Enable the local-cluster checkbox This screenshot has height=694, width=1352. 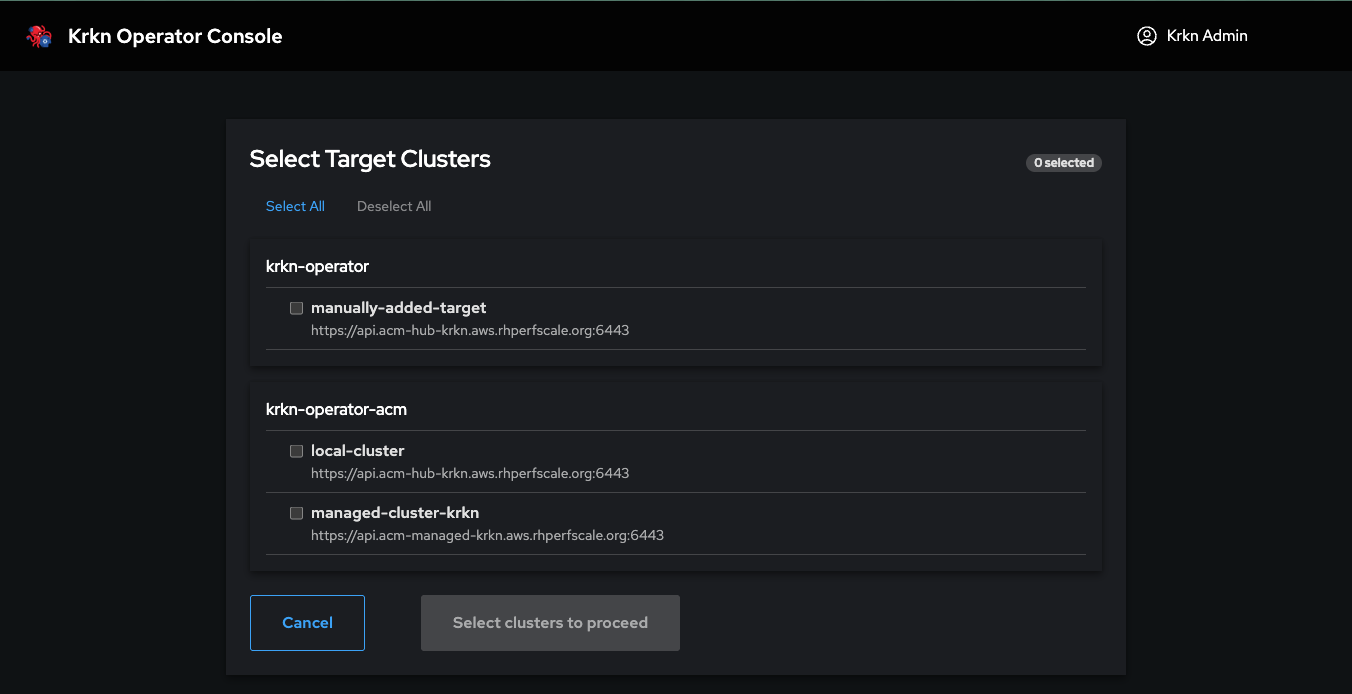coord(296,451)
